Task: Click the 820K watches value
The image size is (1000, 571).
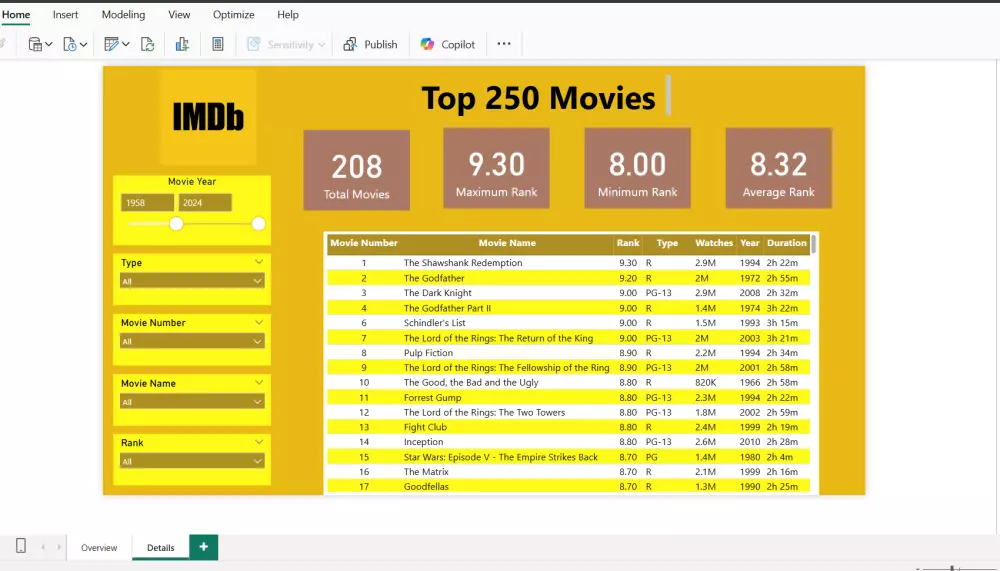Action: click(x=705, y=383)
